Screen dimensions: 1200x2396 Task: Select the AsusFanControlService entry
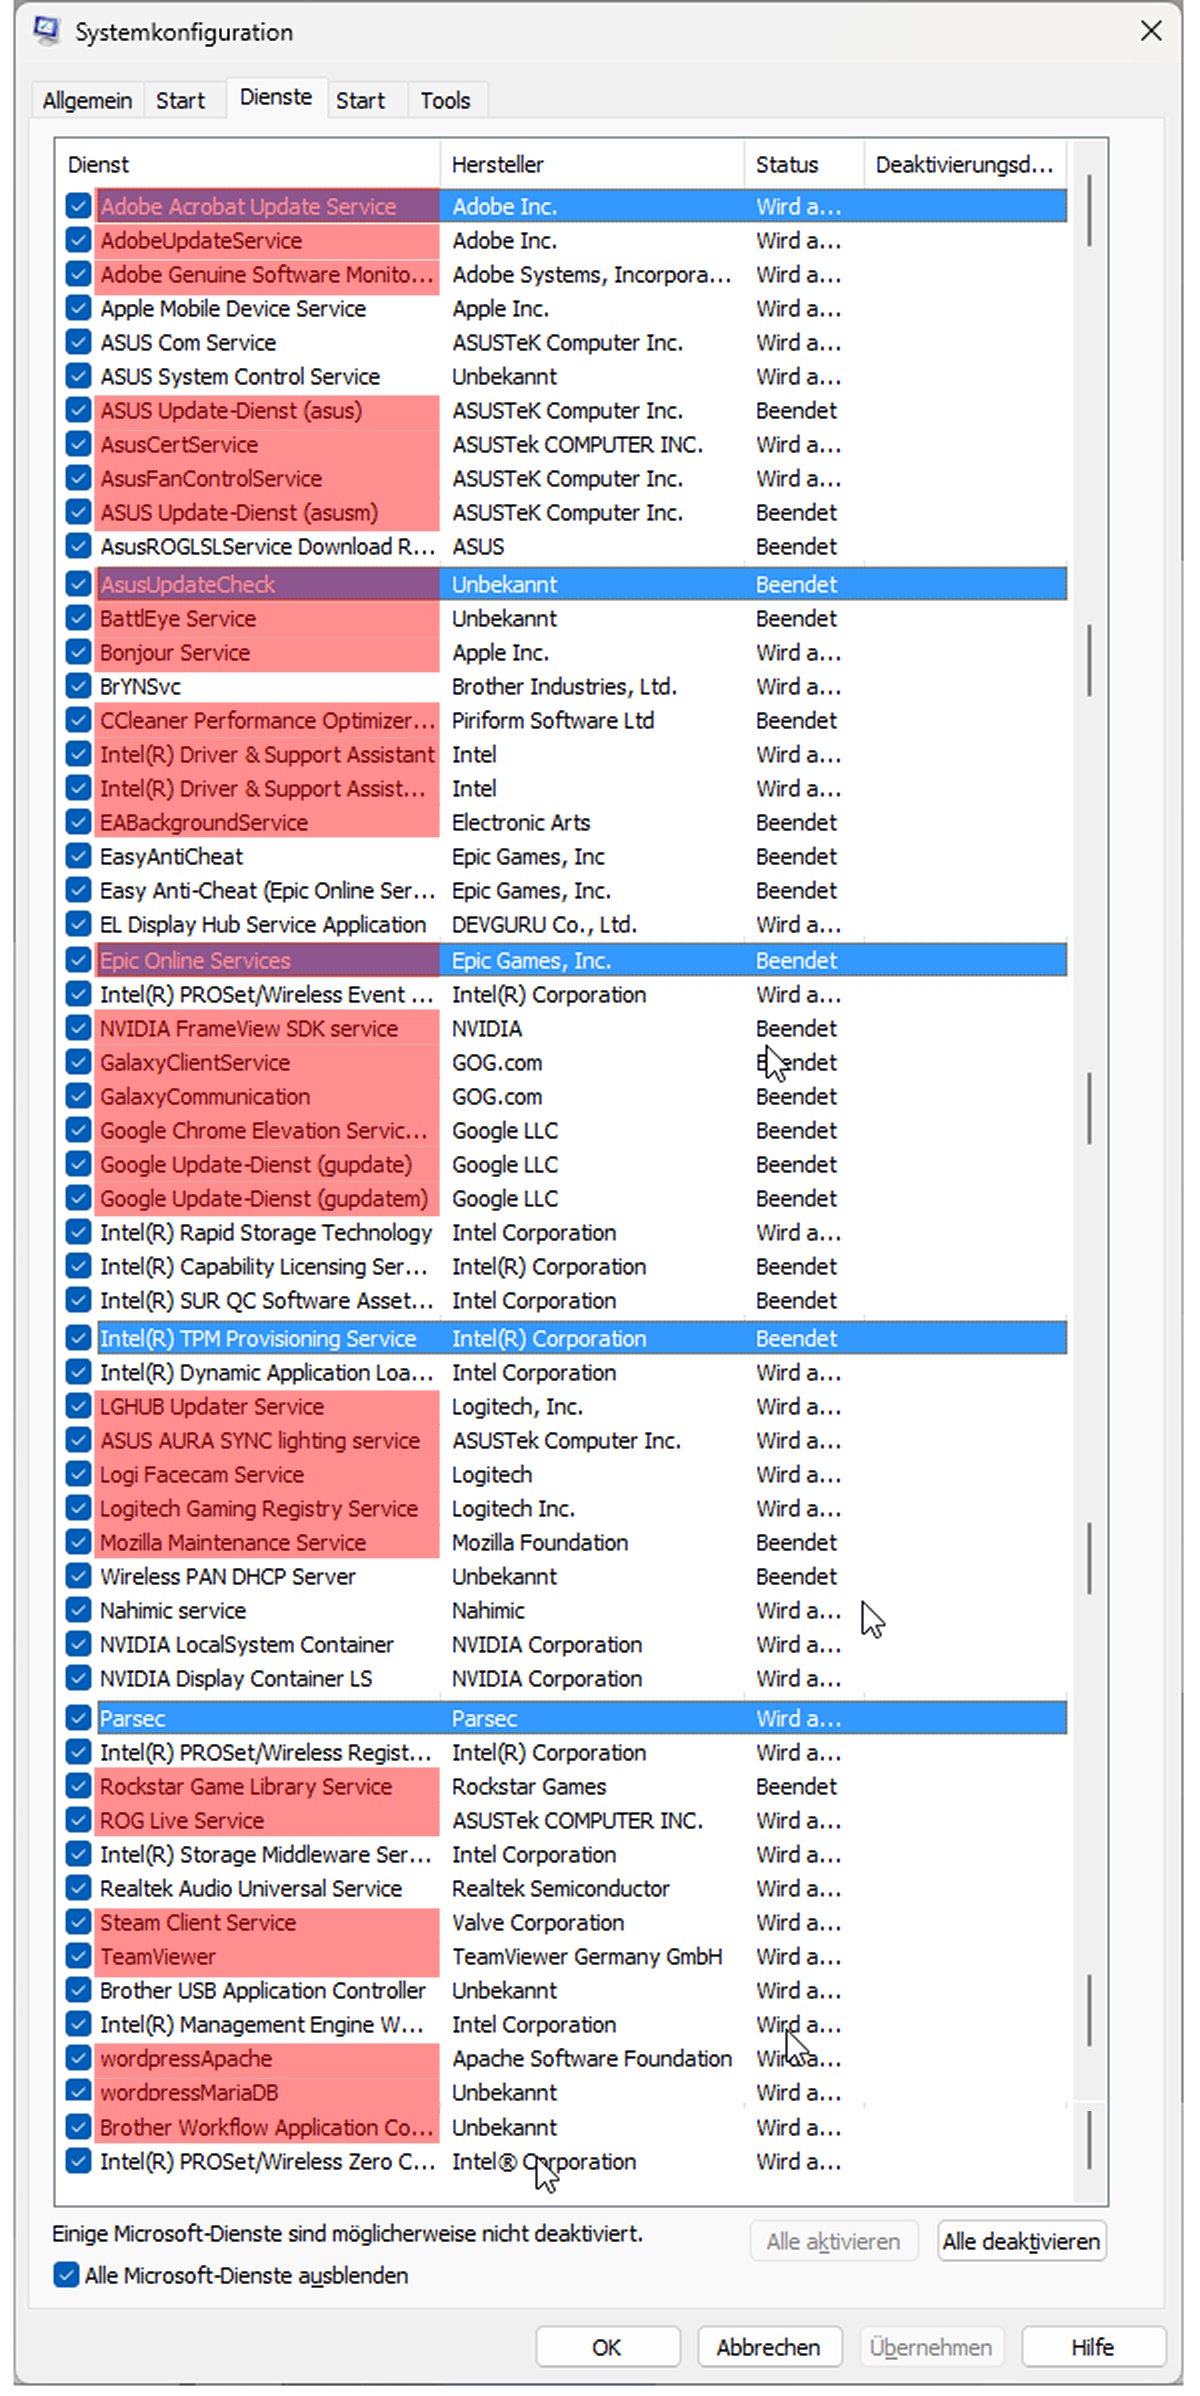click(211, 478)
